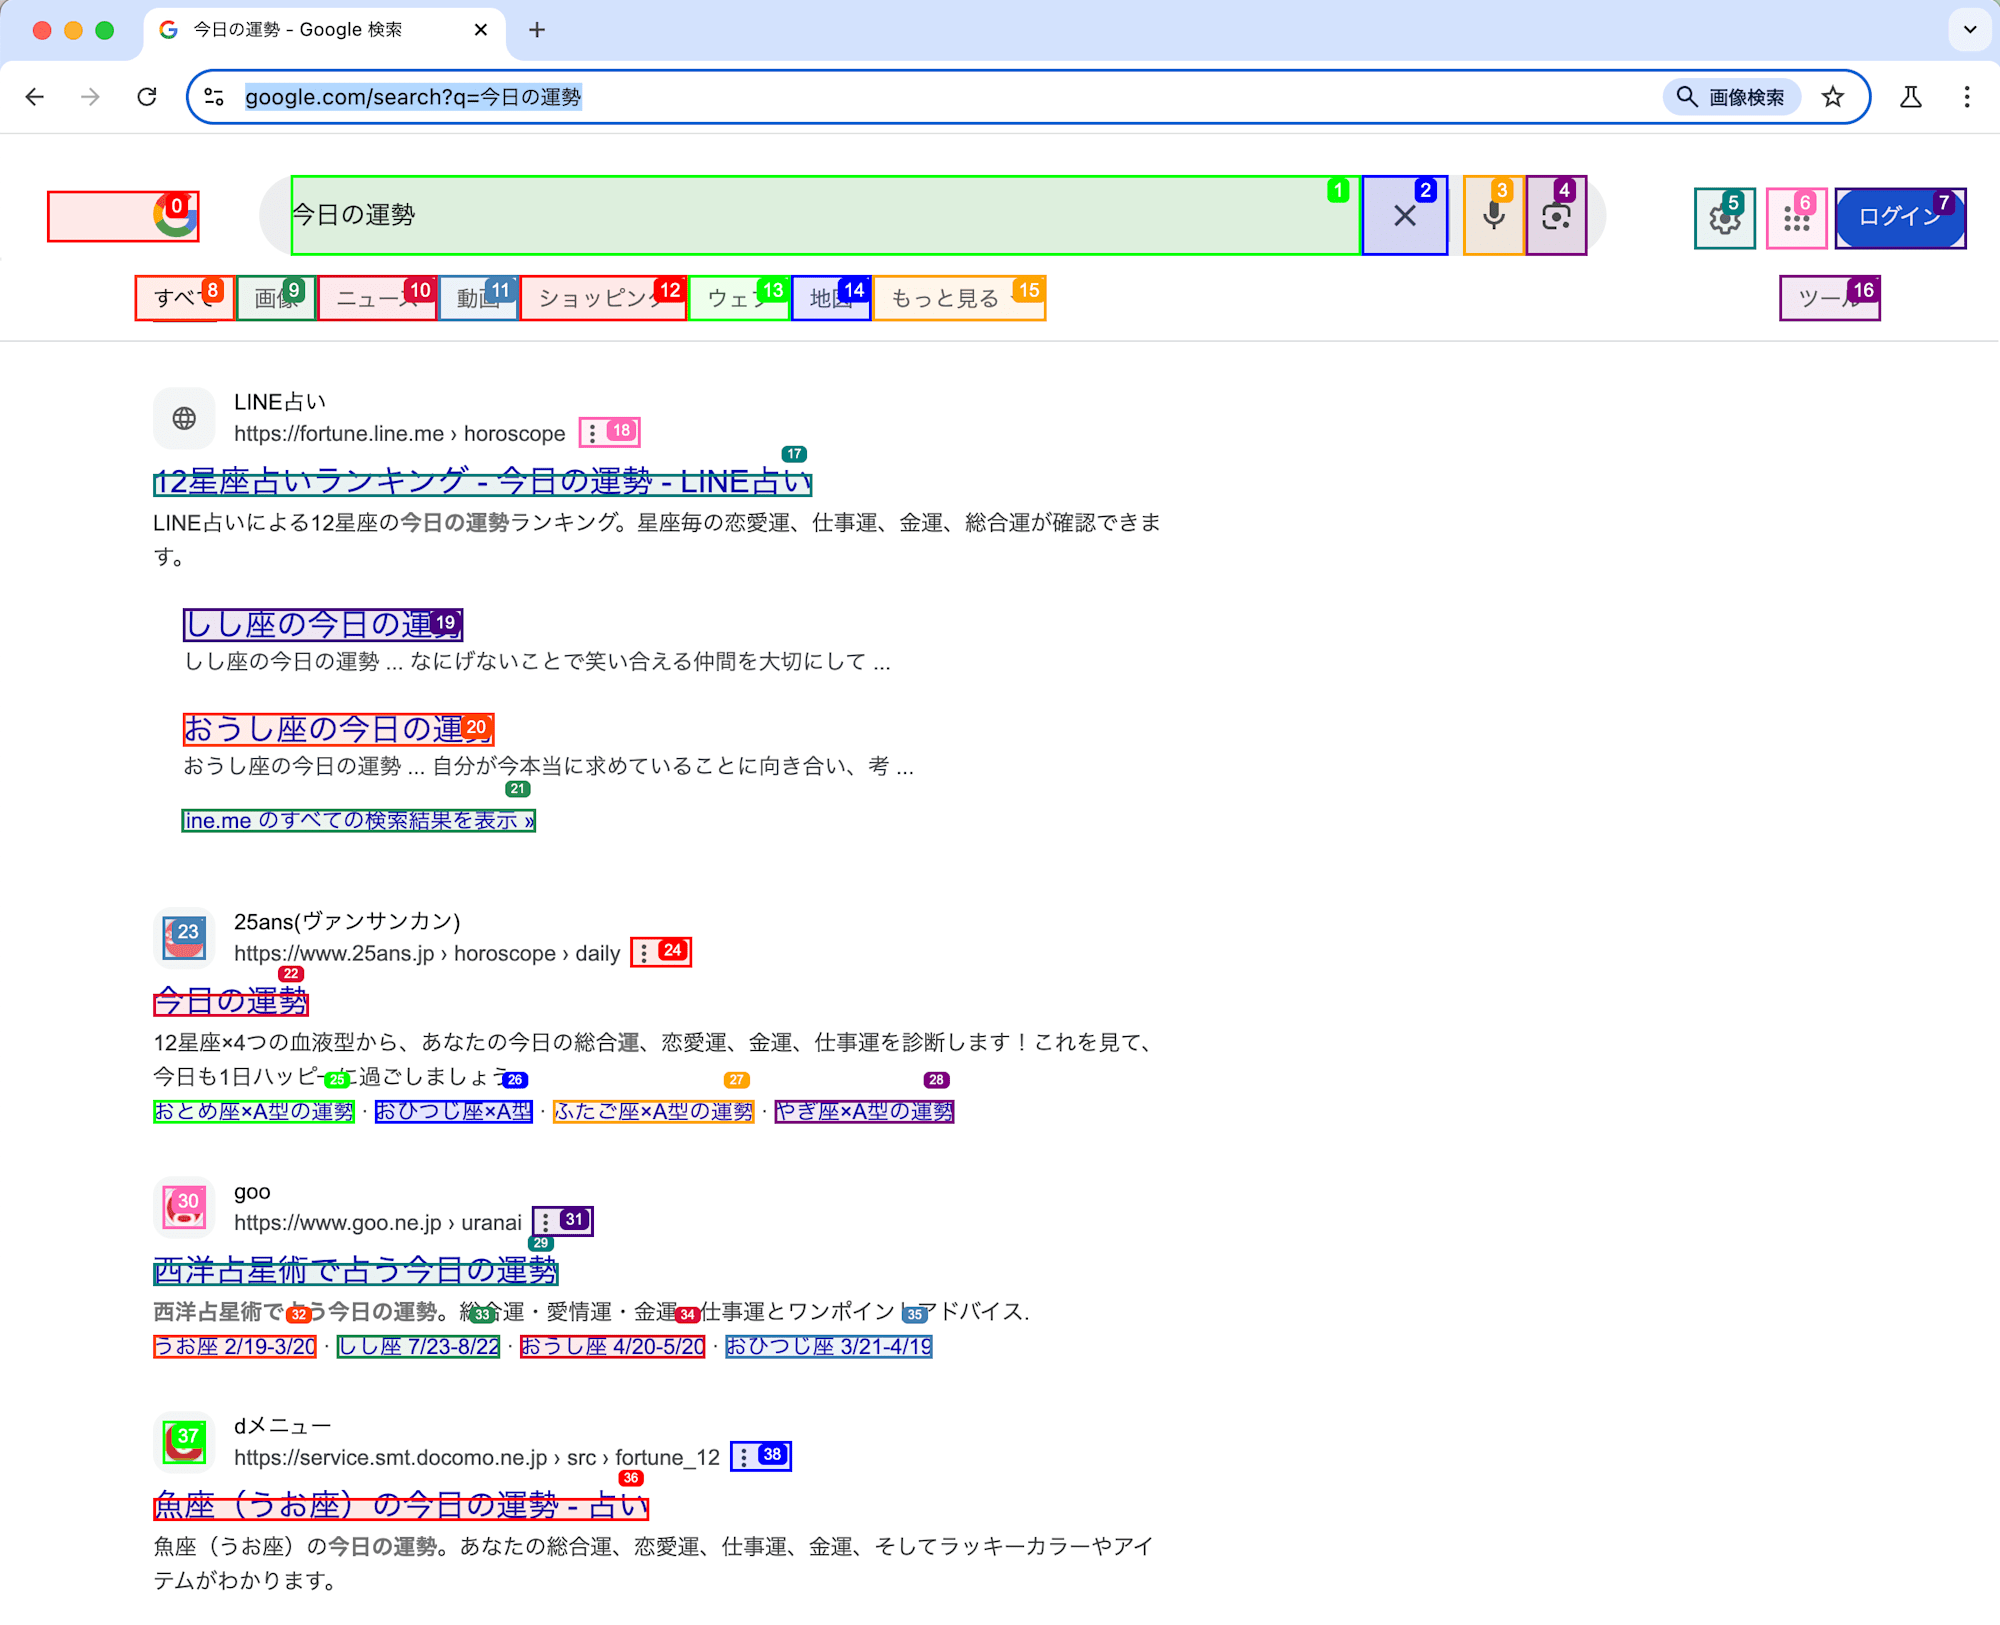Open Chrome Labs flask icon

tap(1910, 97)
